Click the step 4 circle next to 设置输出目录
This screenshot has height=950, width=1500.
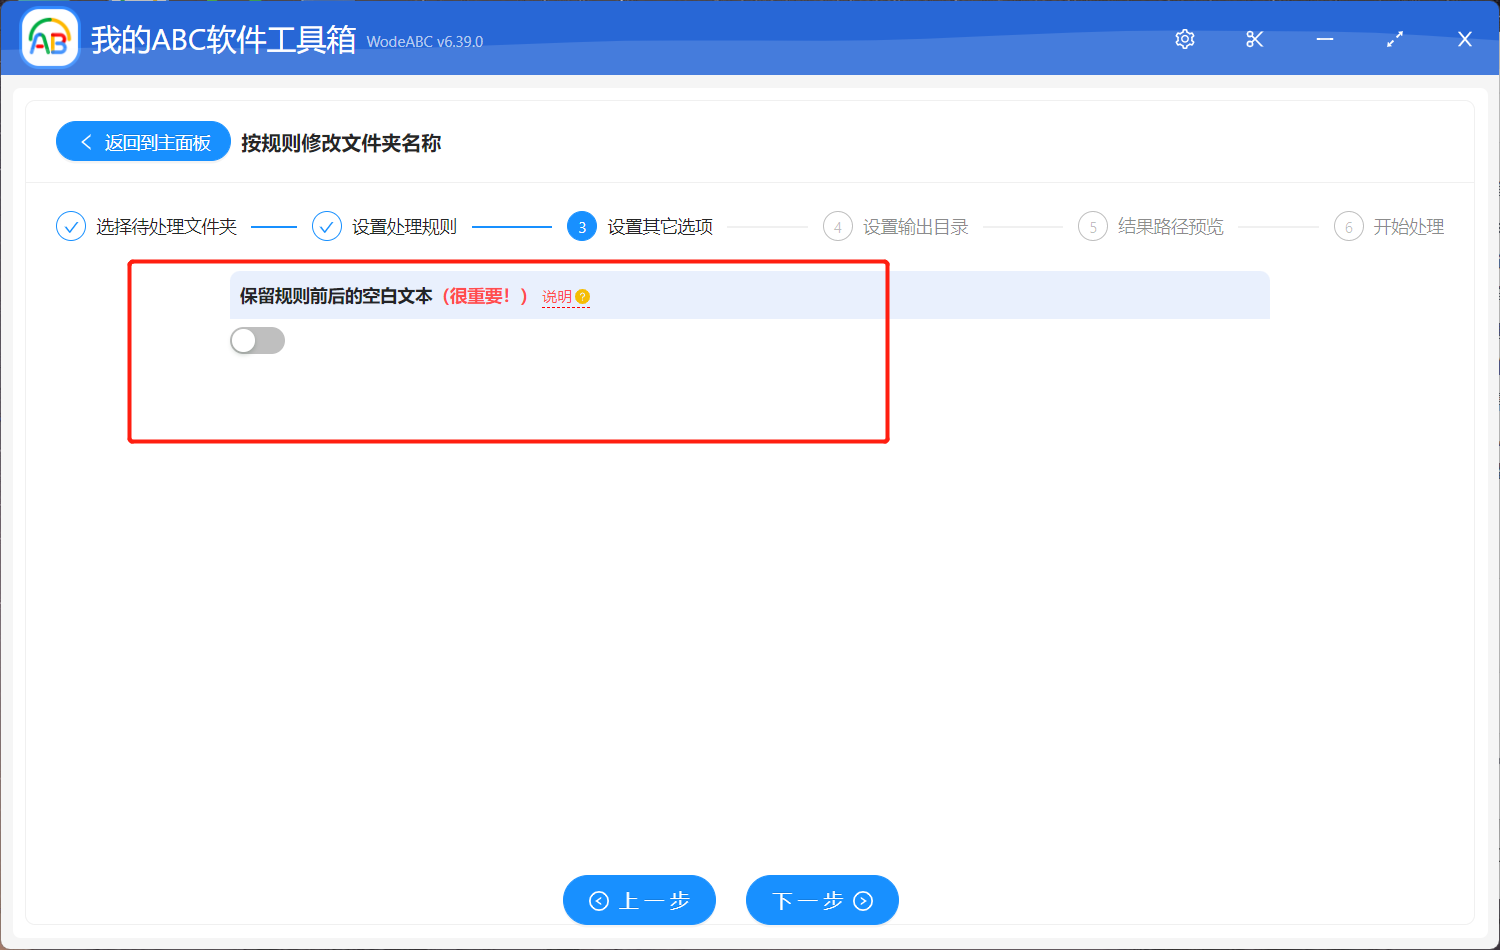pyautogui.click(x=837, y=226)
